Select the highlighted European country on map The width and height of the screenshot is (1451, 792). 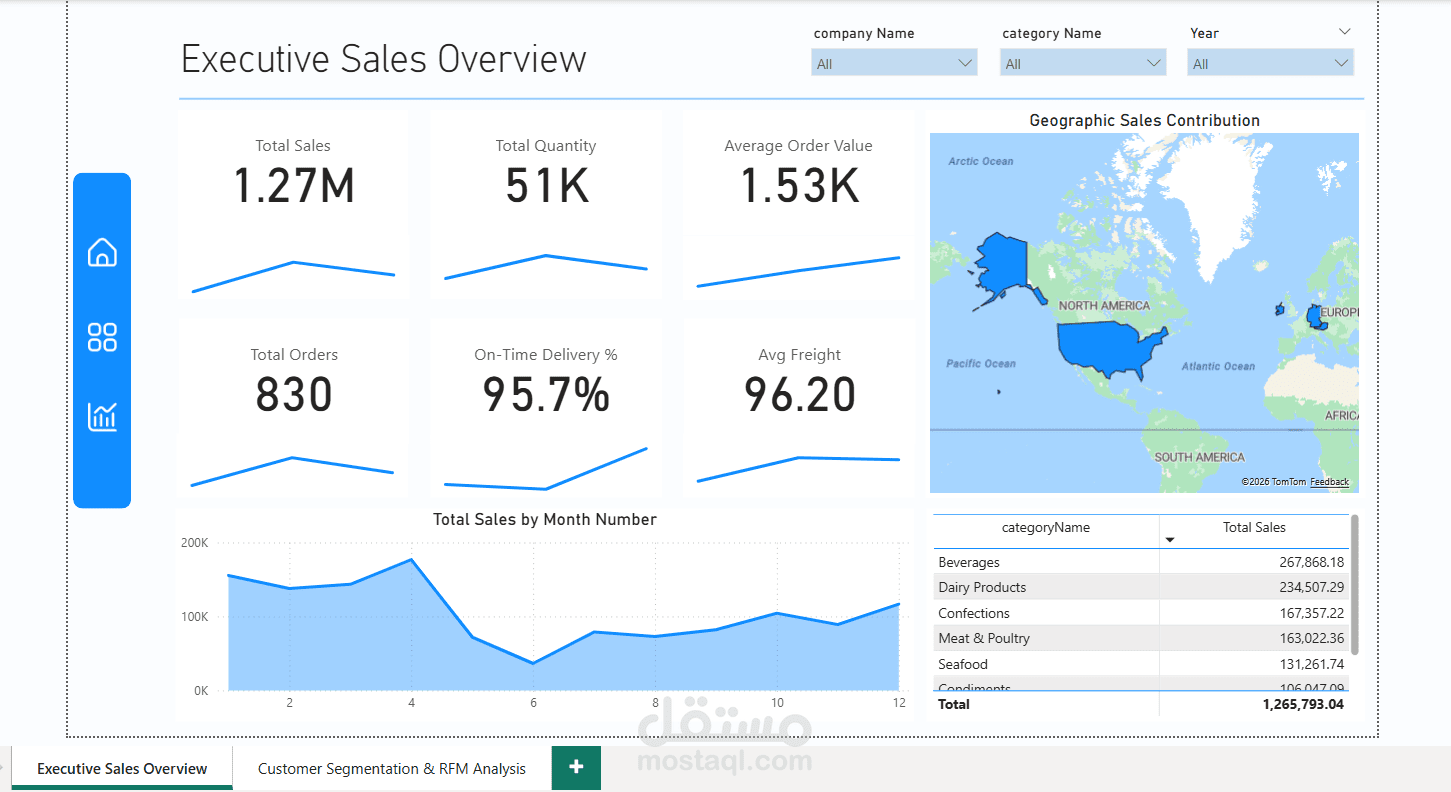1318,318
